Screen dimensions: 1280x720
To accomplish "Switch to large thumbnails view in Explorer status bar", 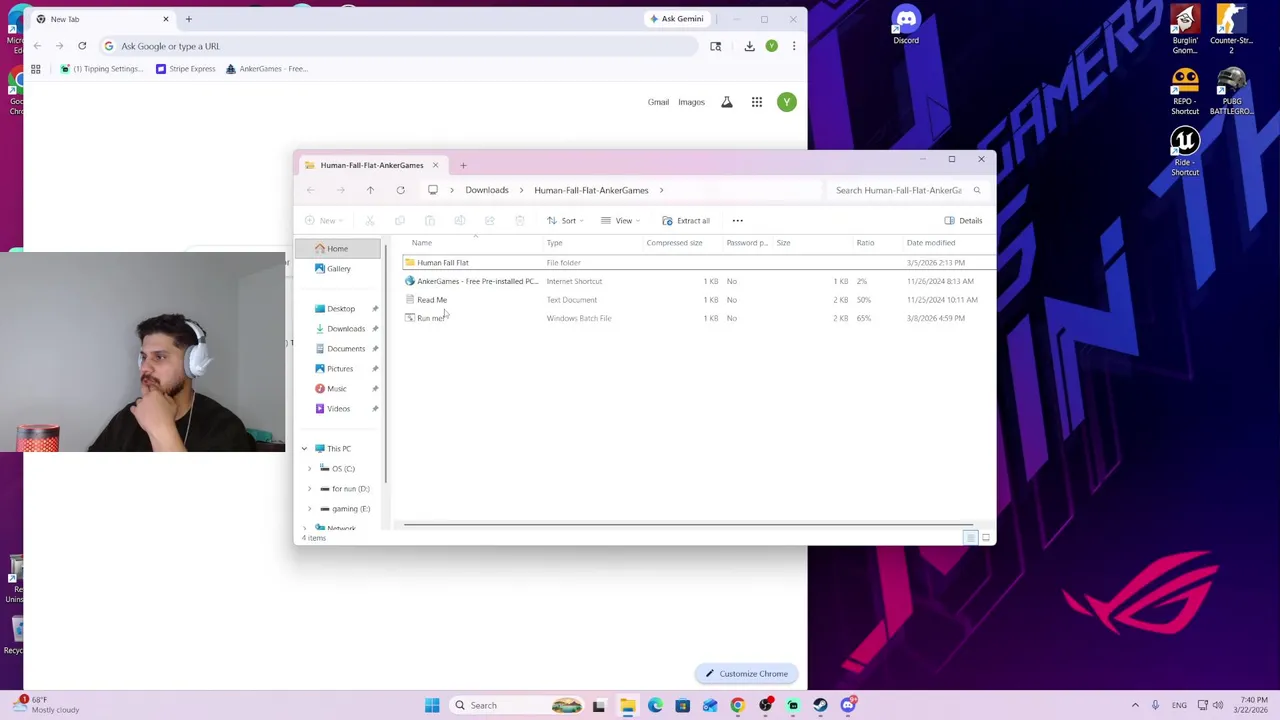I will click(x=986, y=538).
